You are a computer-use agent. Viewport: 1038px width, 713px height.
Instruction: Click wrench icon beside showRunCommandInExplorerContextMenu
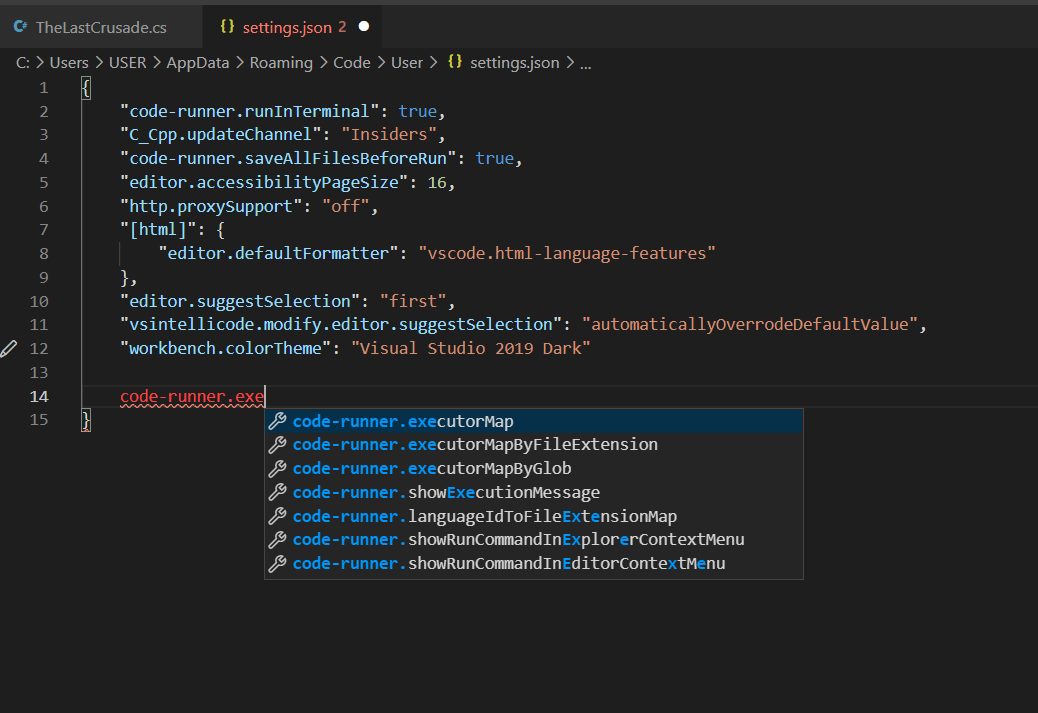coord(277,540)
